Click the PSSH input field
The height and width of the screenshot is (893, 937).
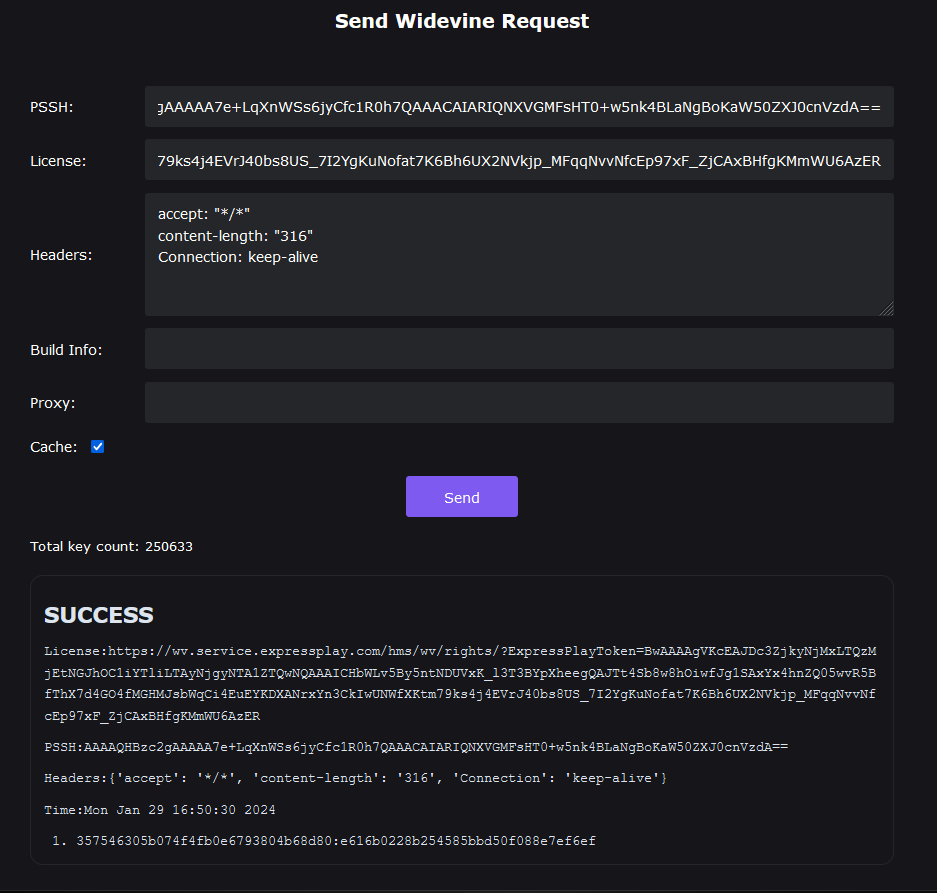click(519, 107)
